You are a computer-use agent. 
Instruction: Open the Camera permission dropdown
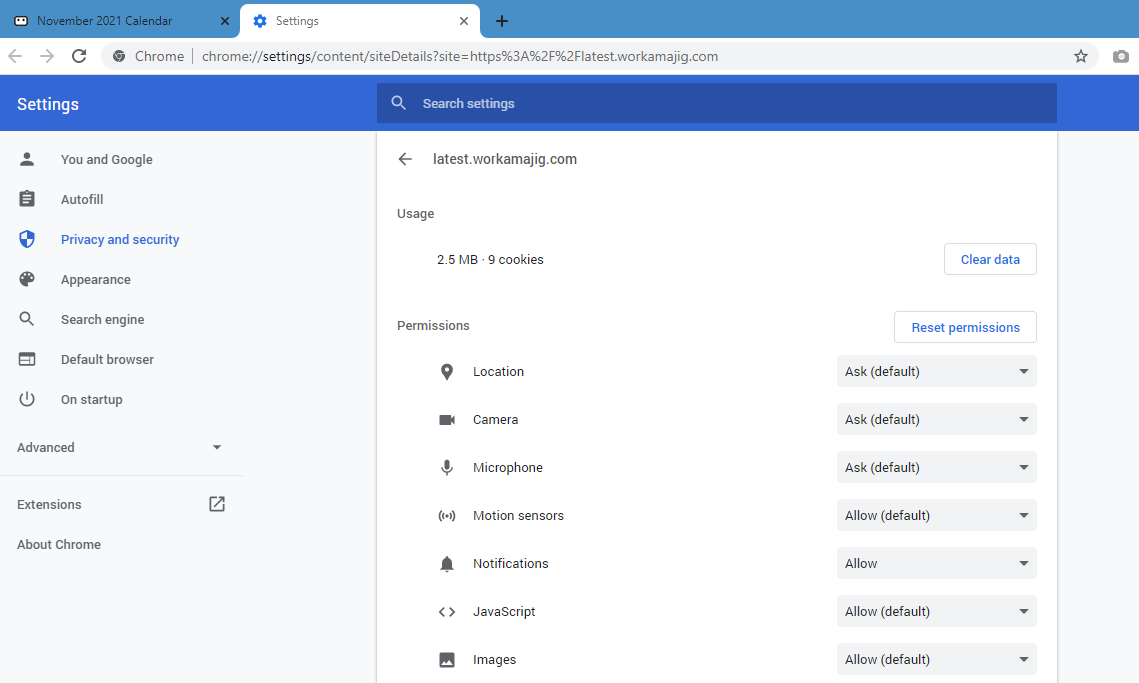pos(936,419)
